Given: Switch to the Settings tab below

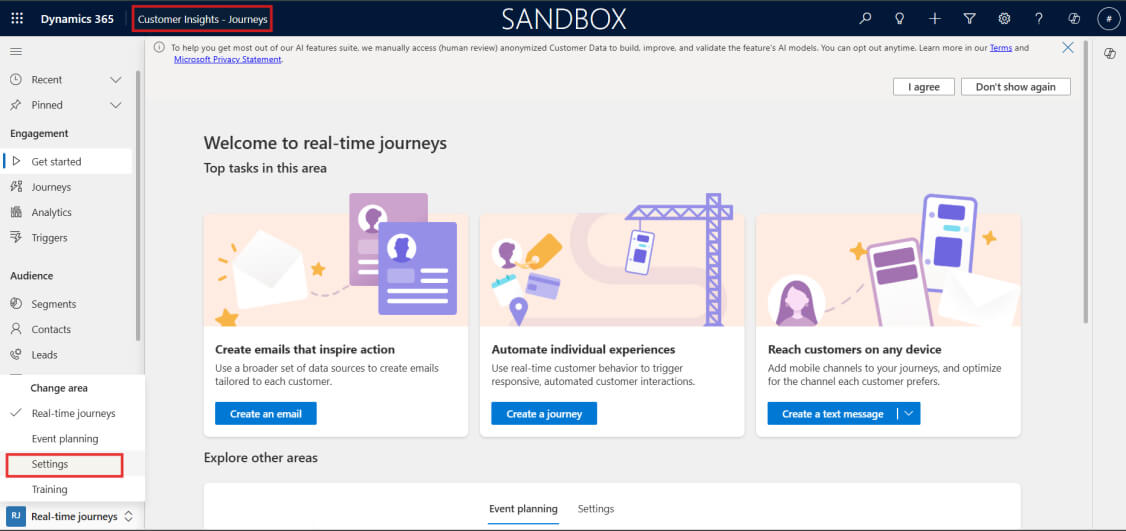Looking at the screenshot, I should [x=596, y=509].
